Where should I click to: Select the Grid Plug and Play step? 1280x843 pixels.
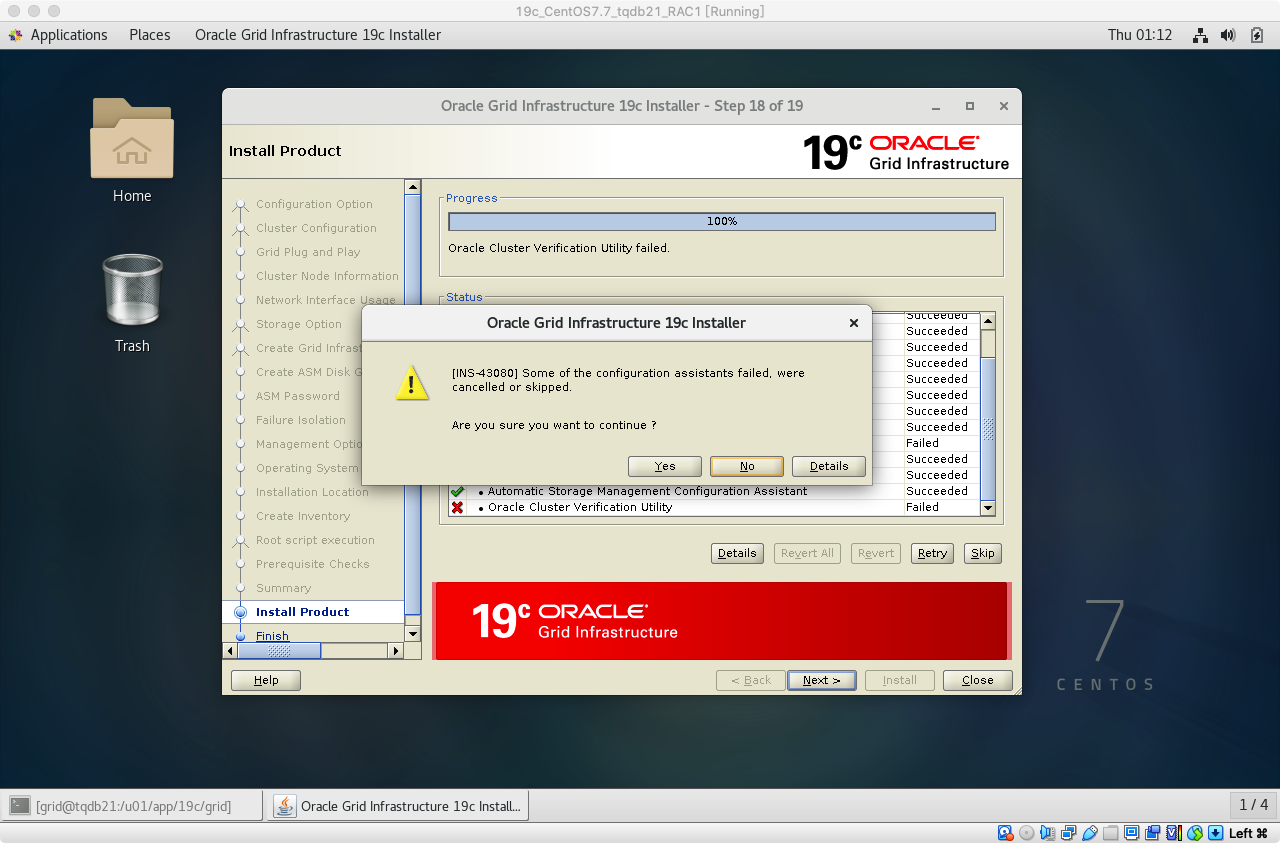(x=308, y=252)
